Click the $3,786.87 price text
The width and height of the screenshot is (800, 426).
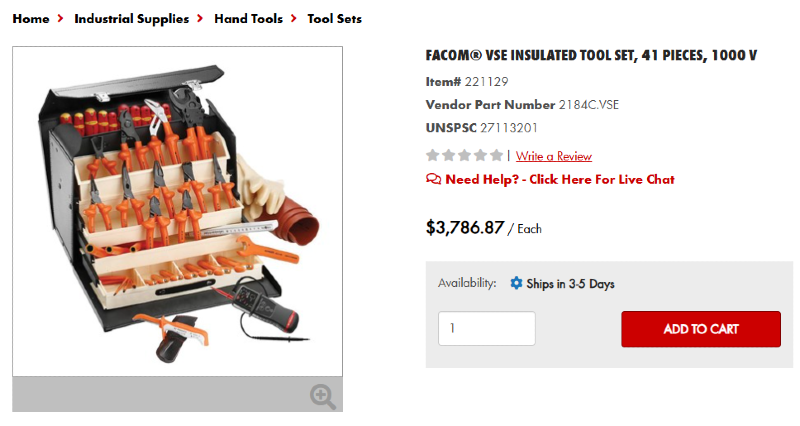coord(465,227)
